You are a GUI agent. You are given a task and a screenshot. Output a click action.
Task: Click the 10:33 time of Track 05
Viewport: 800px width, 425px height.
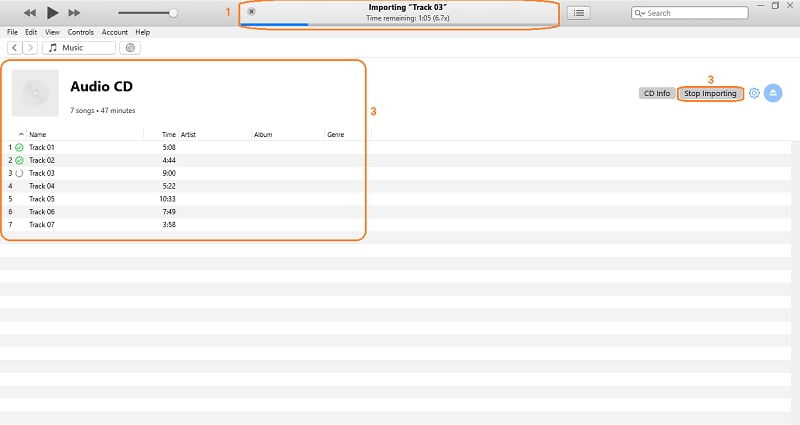[167, 199]
